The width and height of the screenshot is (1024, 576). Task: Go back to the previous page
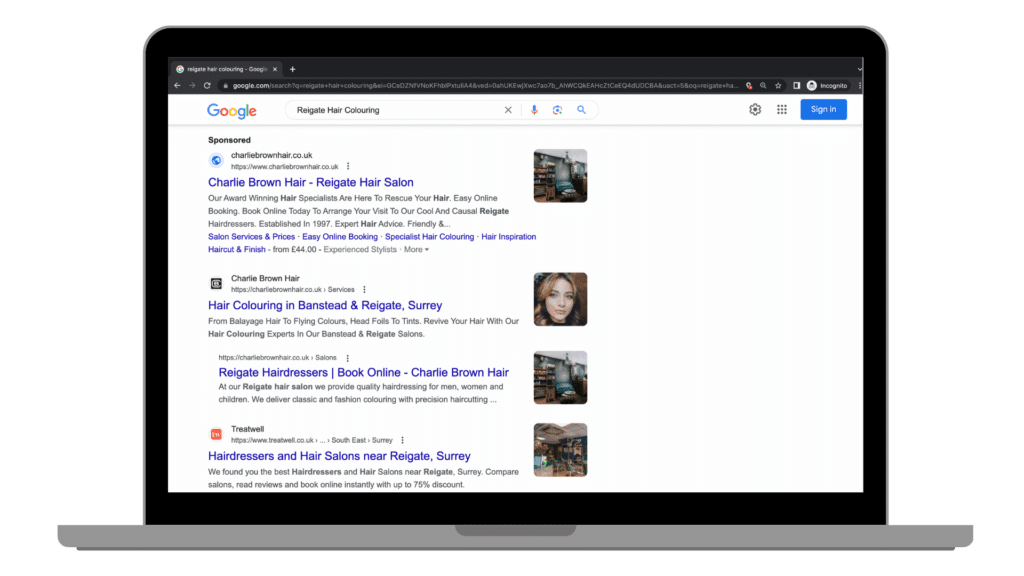pos(178,86)
